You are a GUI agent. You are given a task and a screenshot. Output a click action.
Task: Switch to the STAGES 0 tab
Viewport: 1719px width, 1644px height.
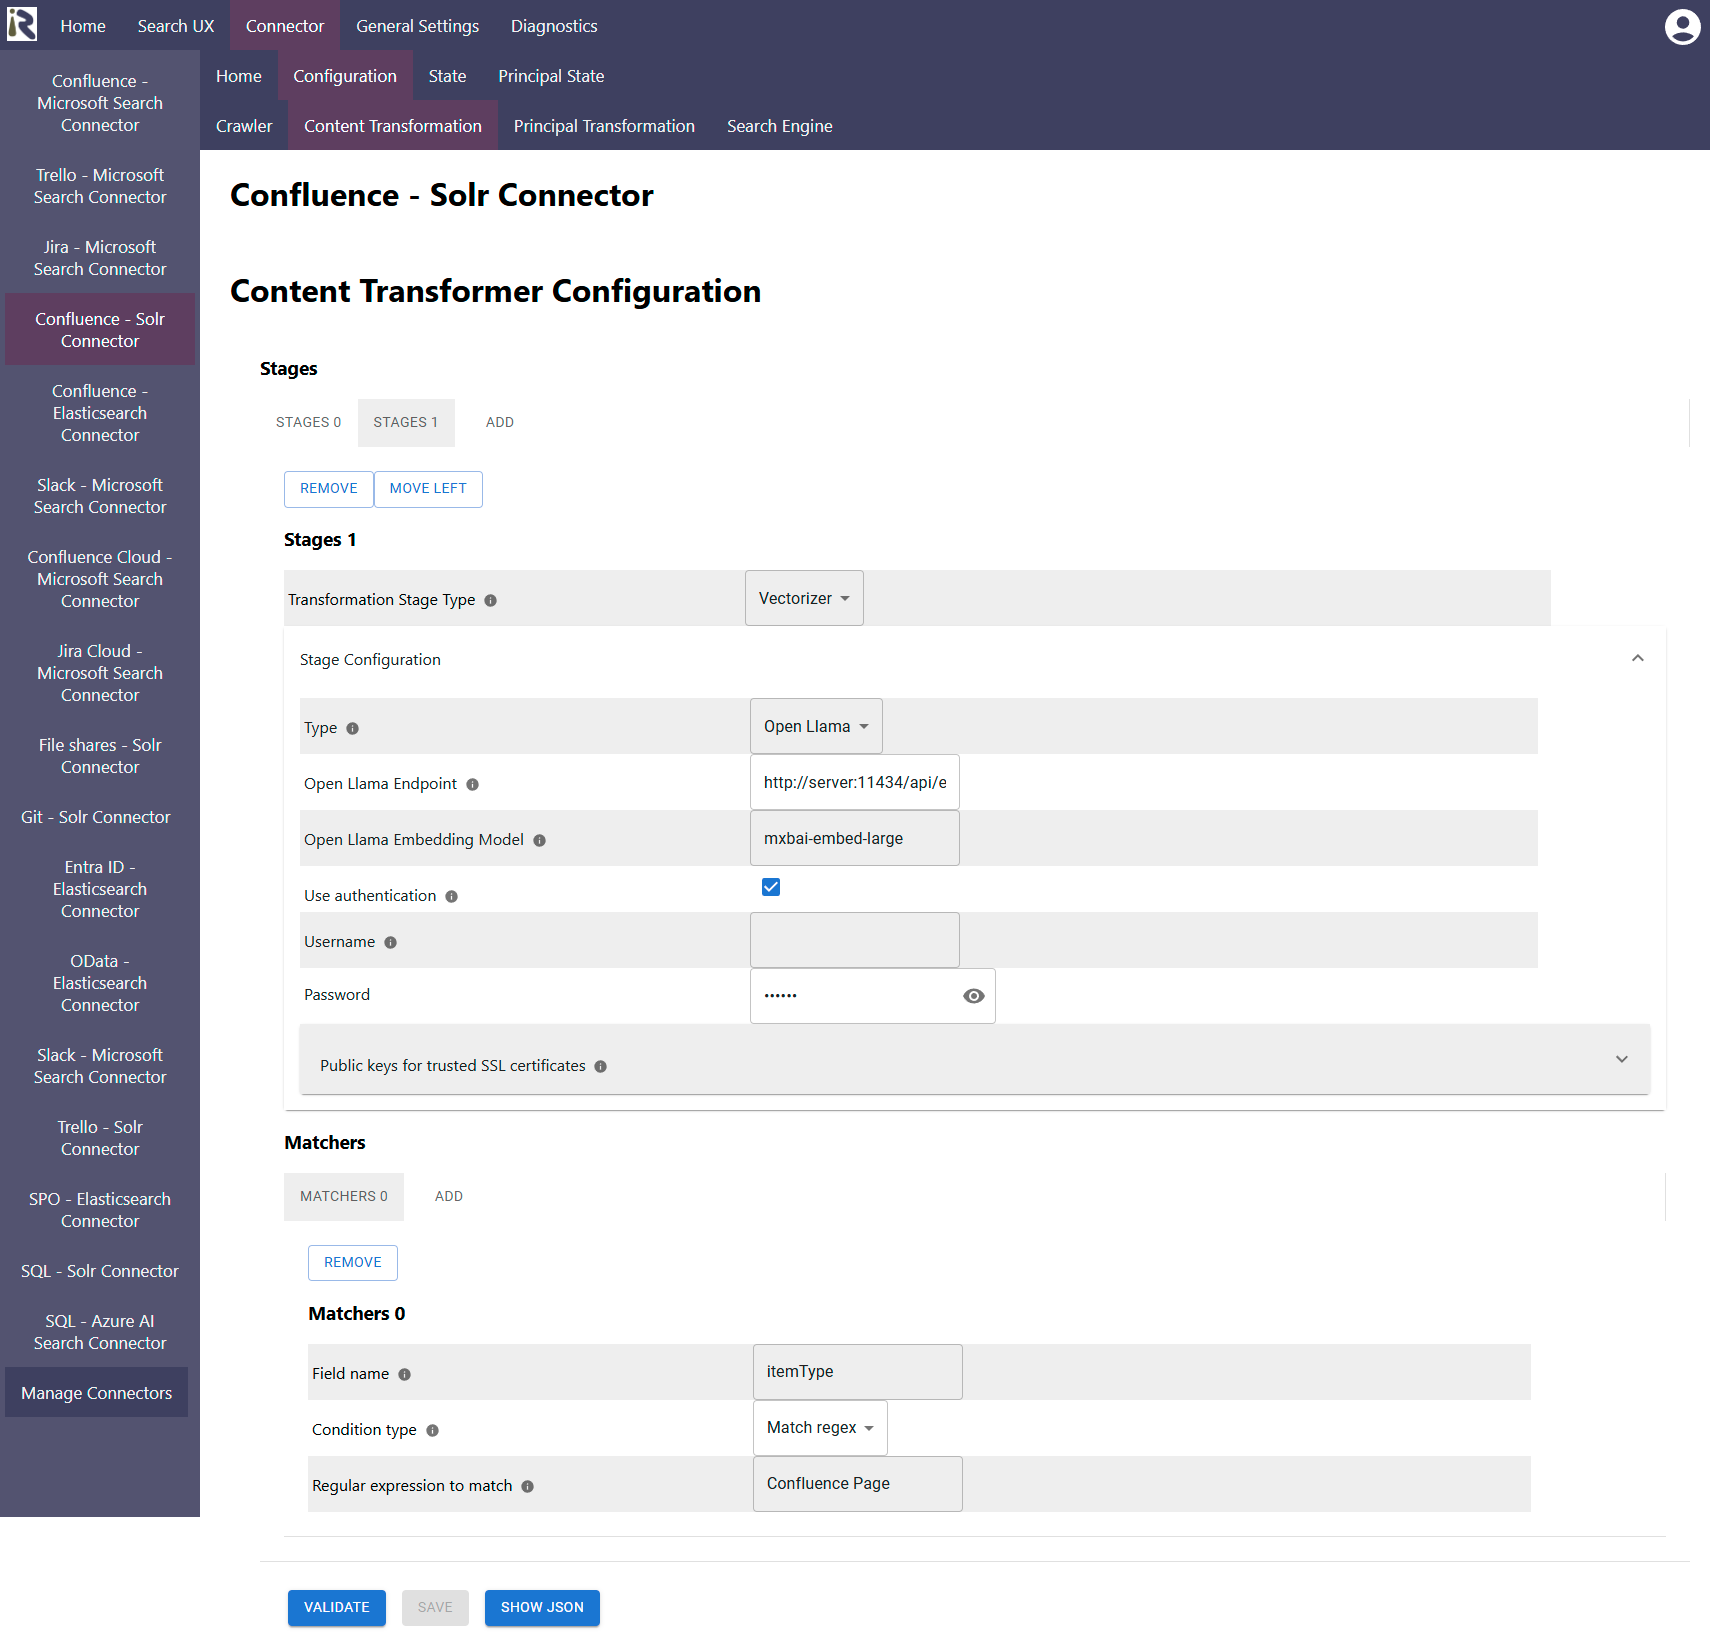point(309,423)
